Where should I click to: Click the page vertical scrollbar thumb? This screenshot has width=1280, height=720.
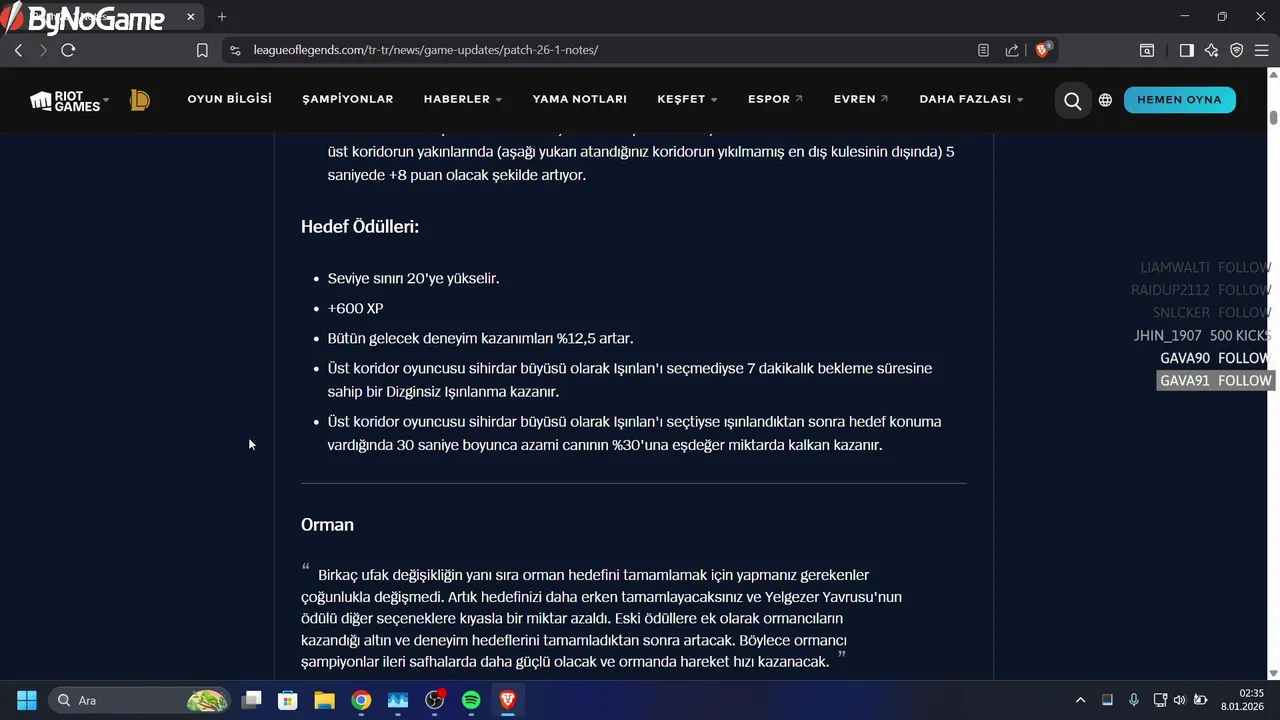(1273, 117)
